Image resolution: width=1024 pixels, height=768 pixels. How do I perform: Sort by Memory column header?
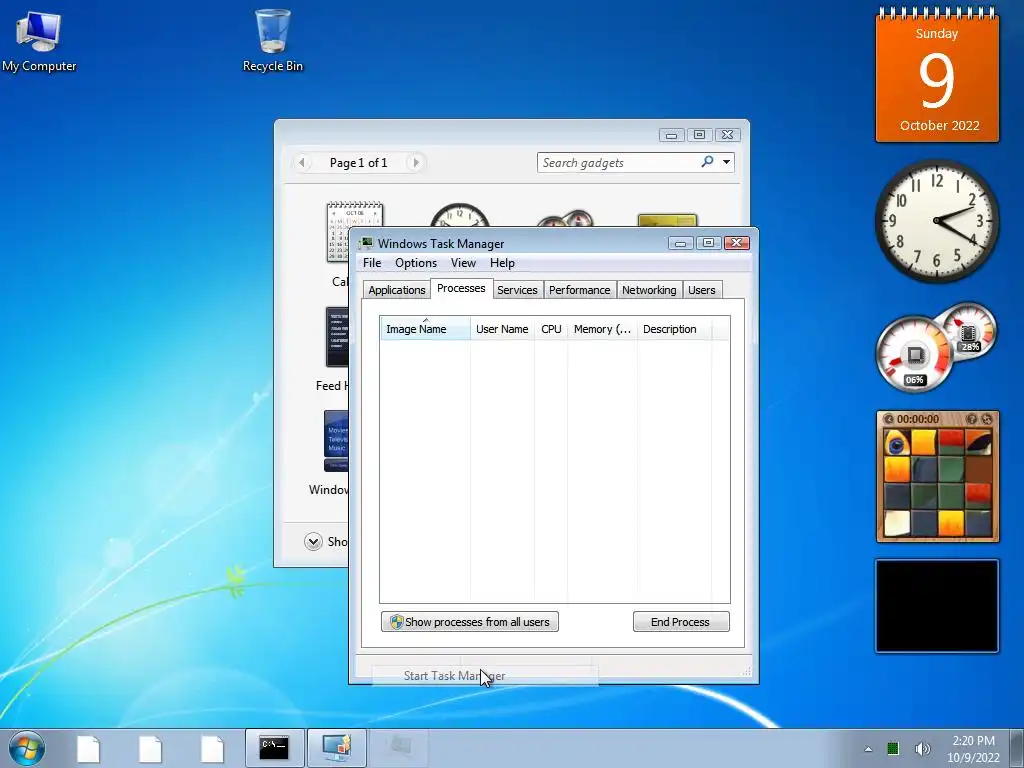[602, 329]
